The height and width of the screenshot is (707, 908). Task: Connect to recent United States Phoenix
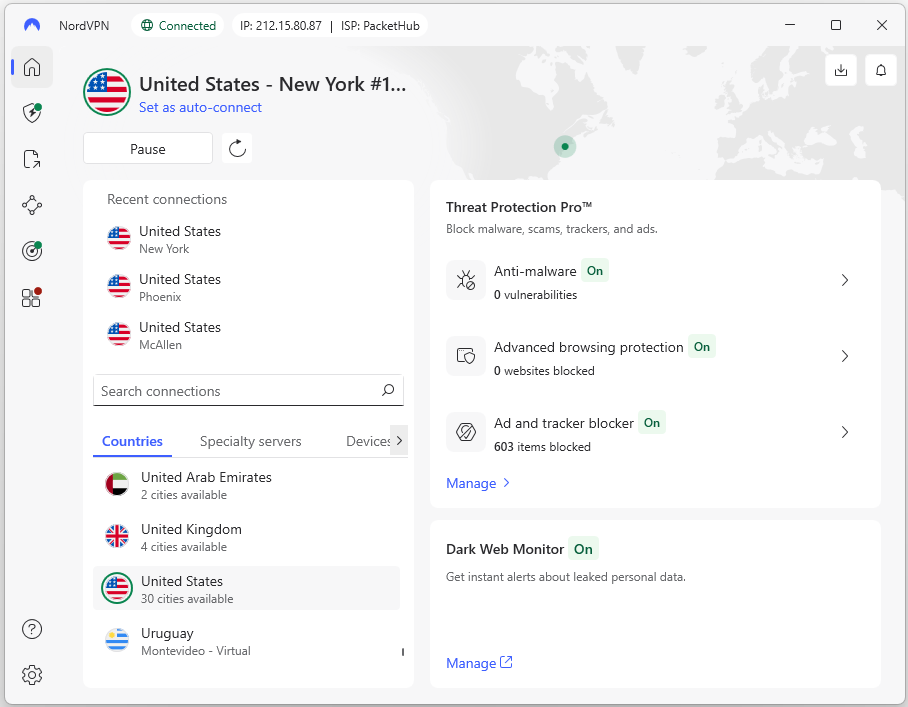(x=249, y=288)
